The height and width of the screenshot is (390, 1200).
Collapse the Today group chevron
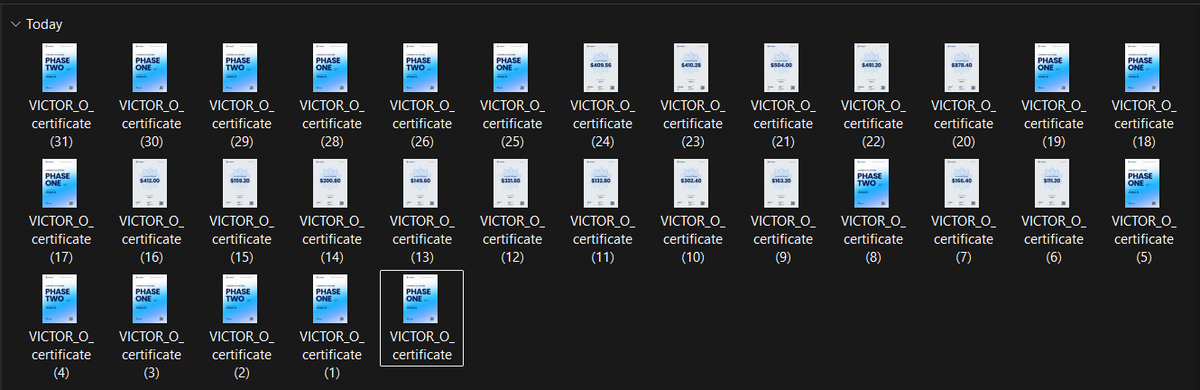[x=15, y=24]
